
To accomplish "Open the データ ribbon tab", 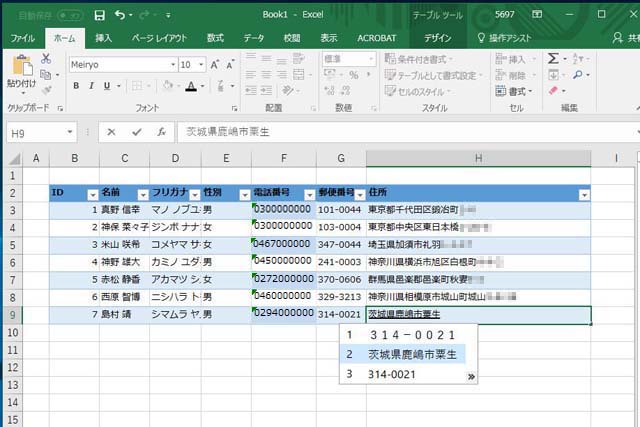I will point(254,38).
